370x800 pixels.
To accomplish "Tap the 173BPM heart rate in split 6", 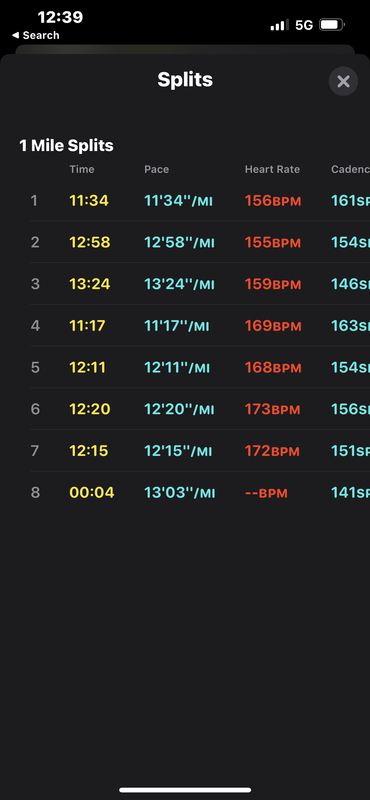I will tap(273, 409).
